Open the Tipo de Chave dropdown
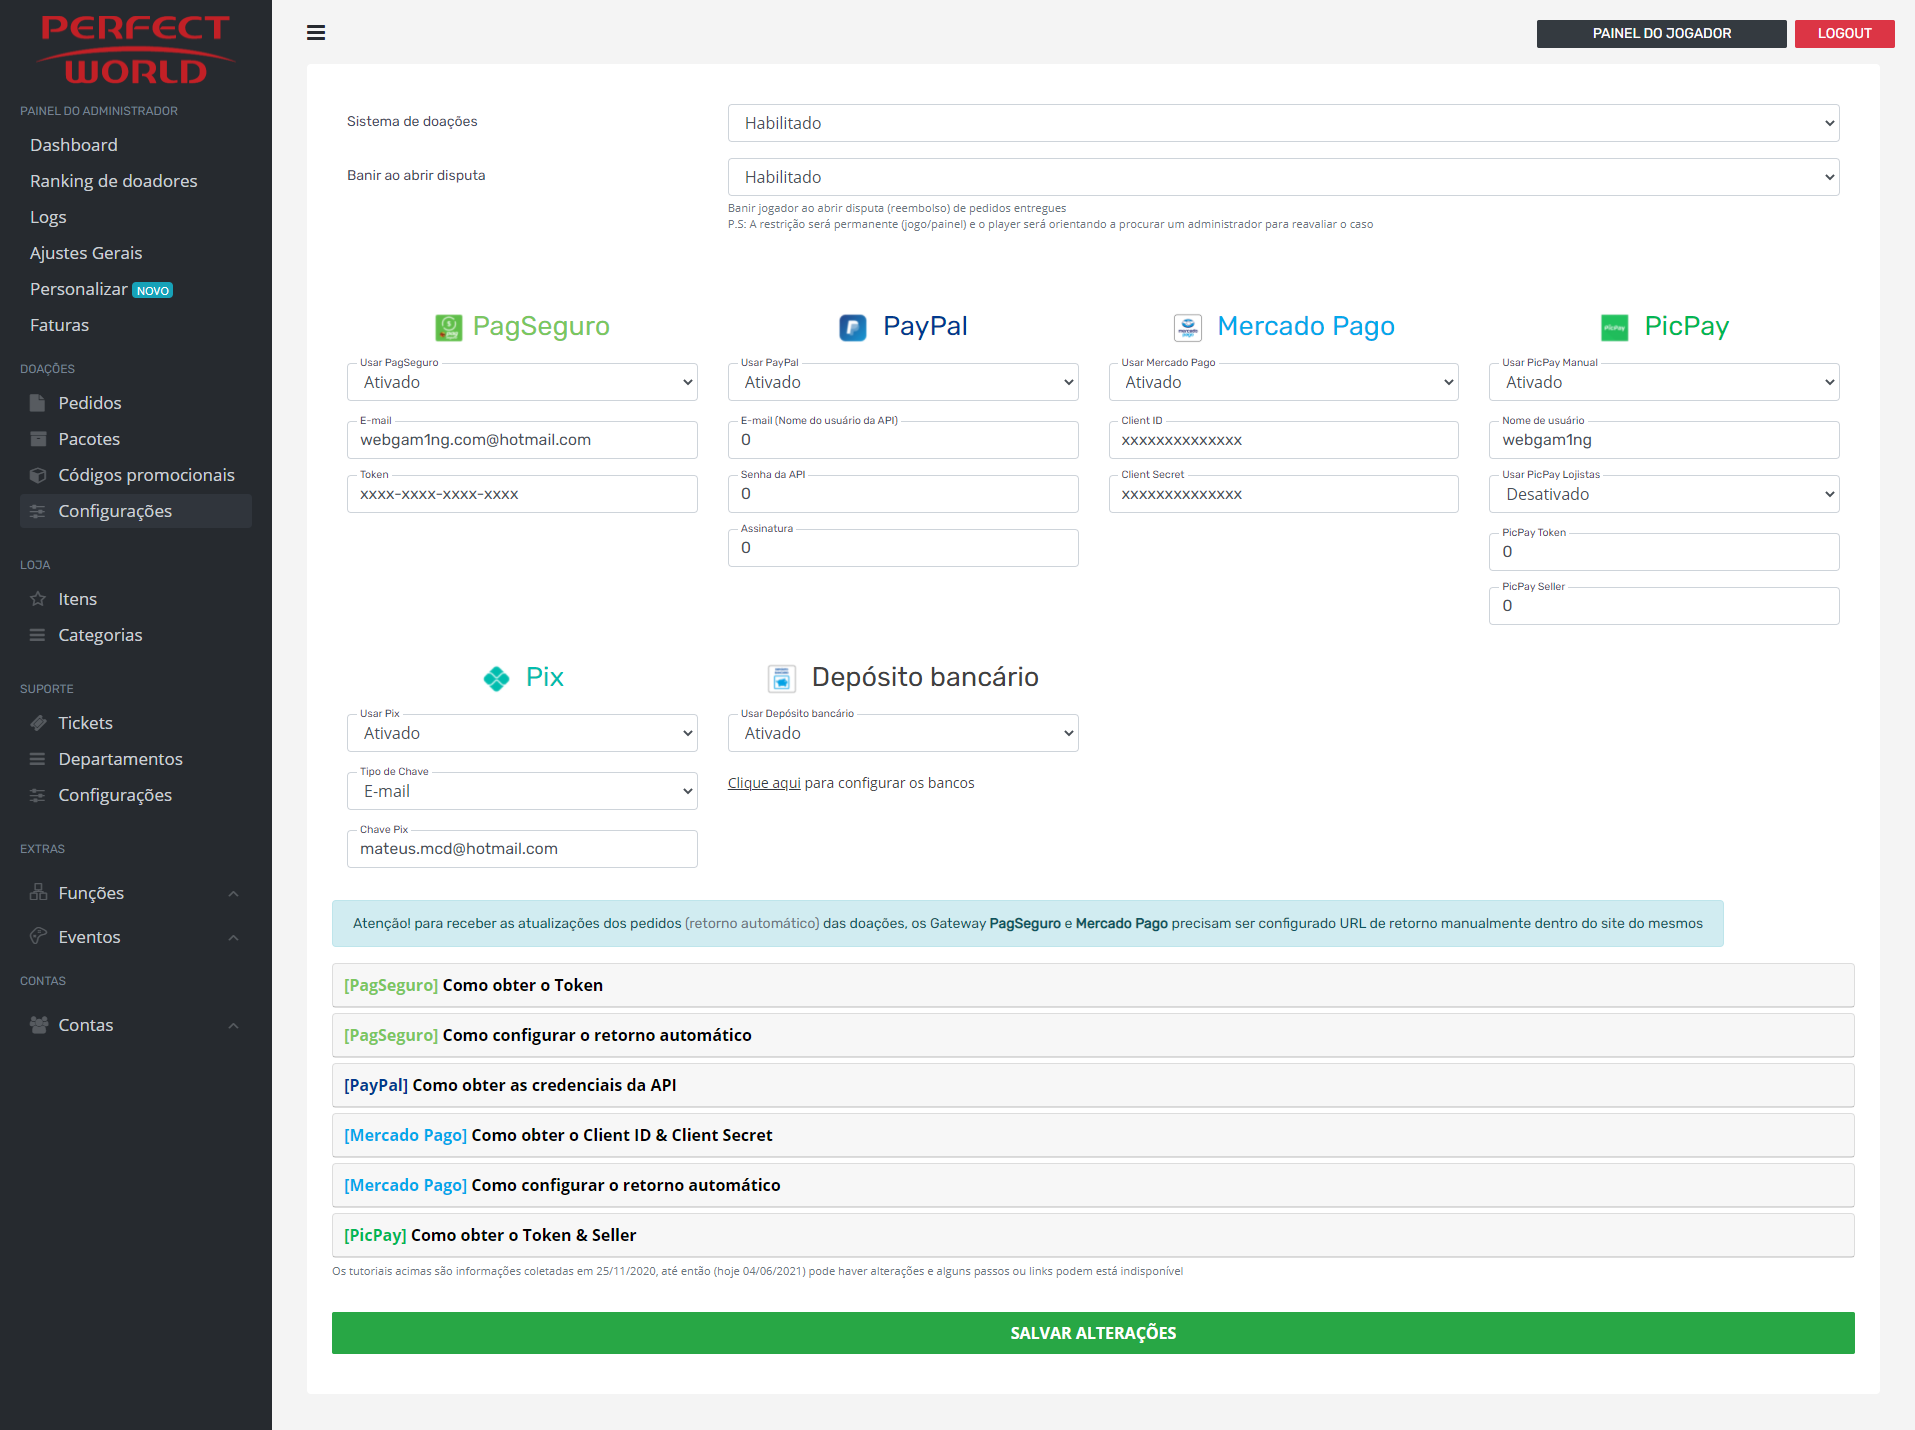This screenshot has height=1430, width=1915. (x=522, y=791)
